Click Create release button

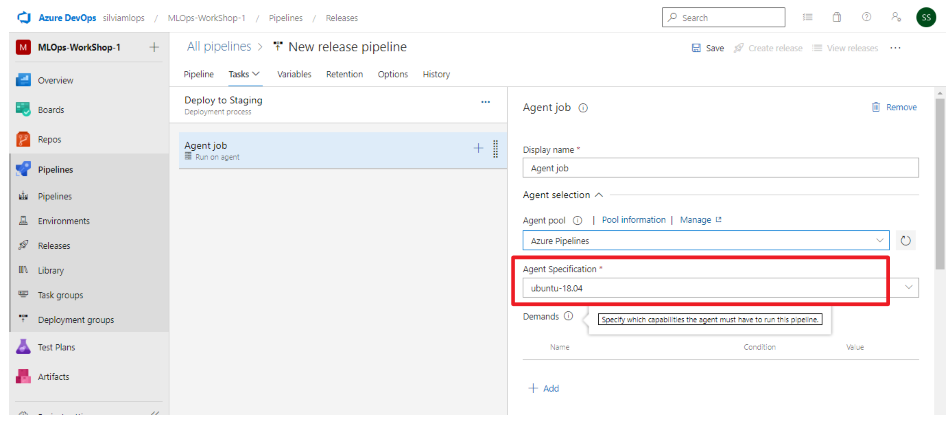tap(768, 48)
